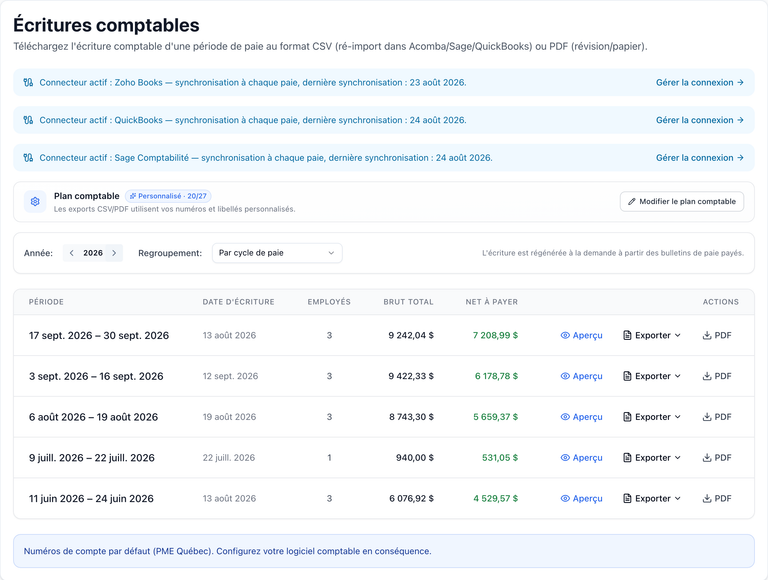This screenshot has width=768, height=580.
Task: Click net pay 5 659,37 $
Action: 496,417
